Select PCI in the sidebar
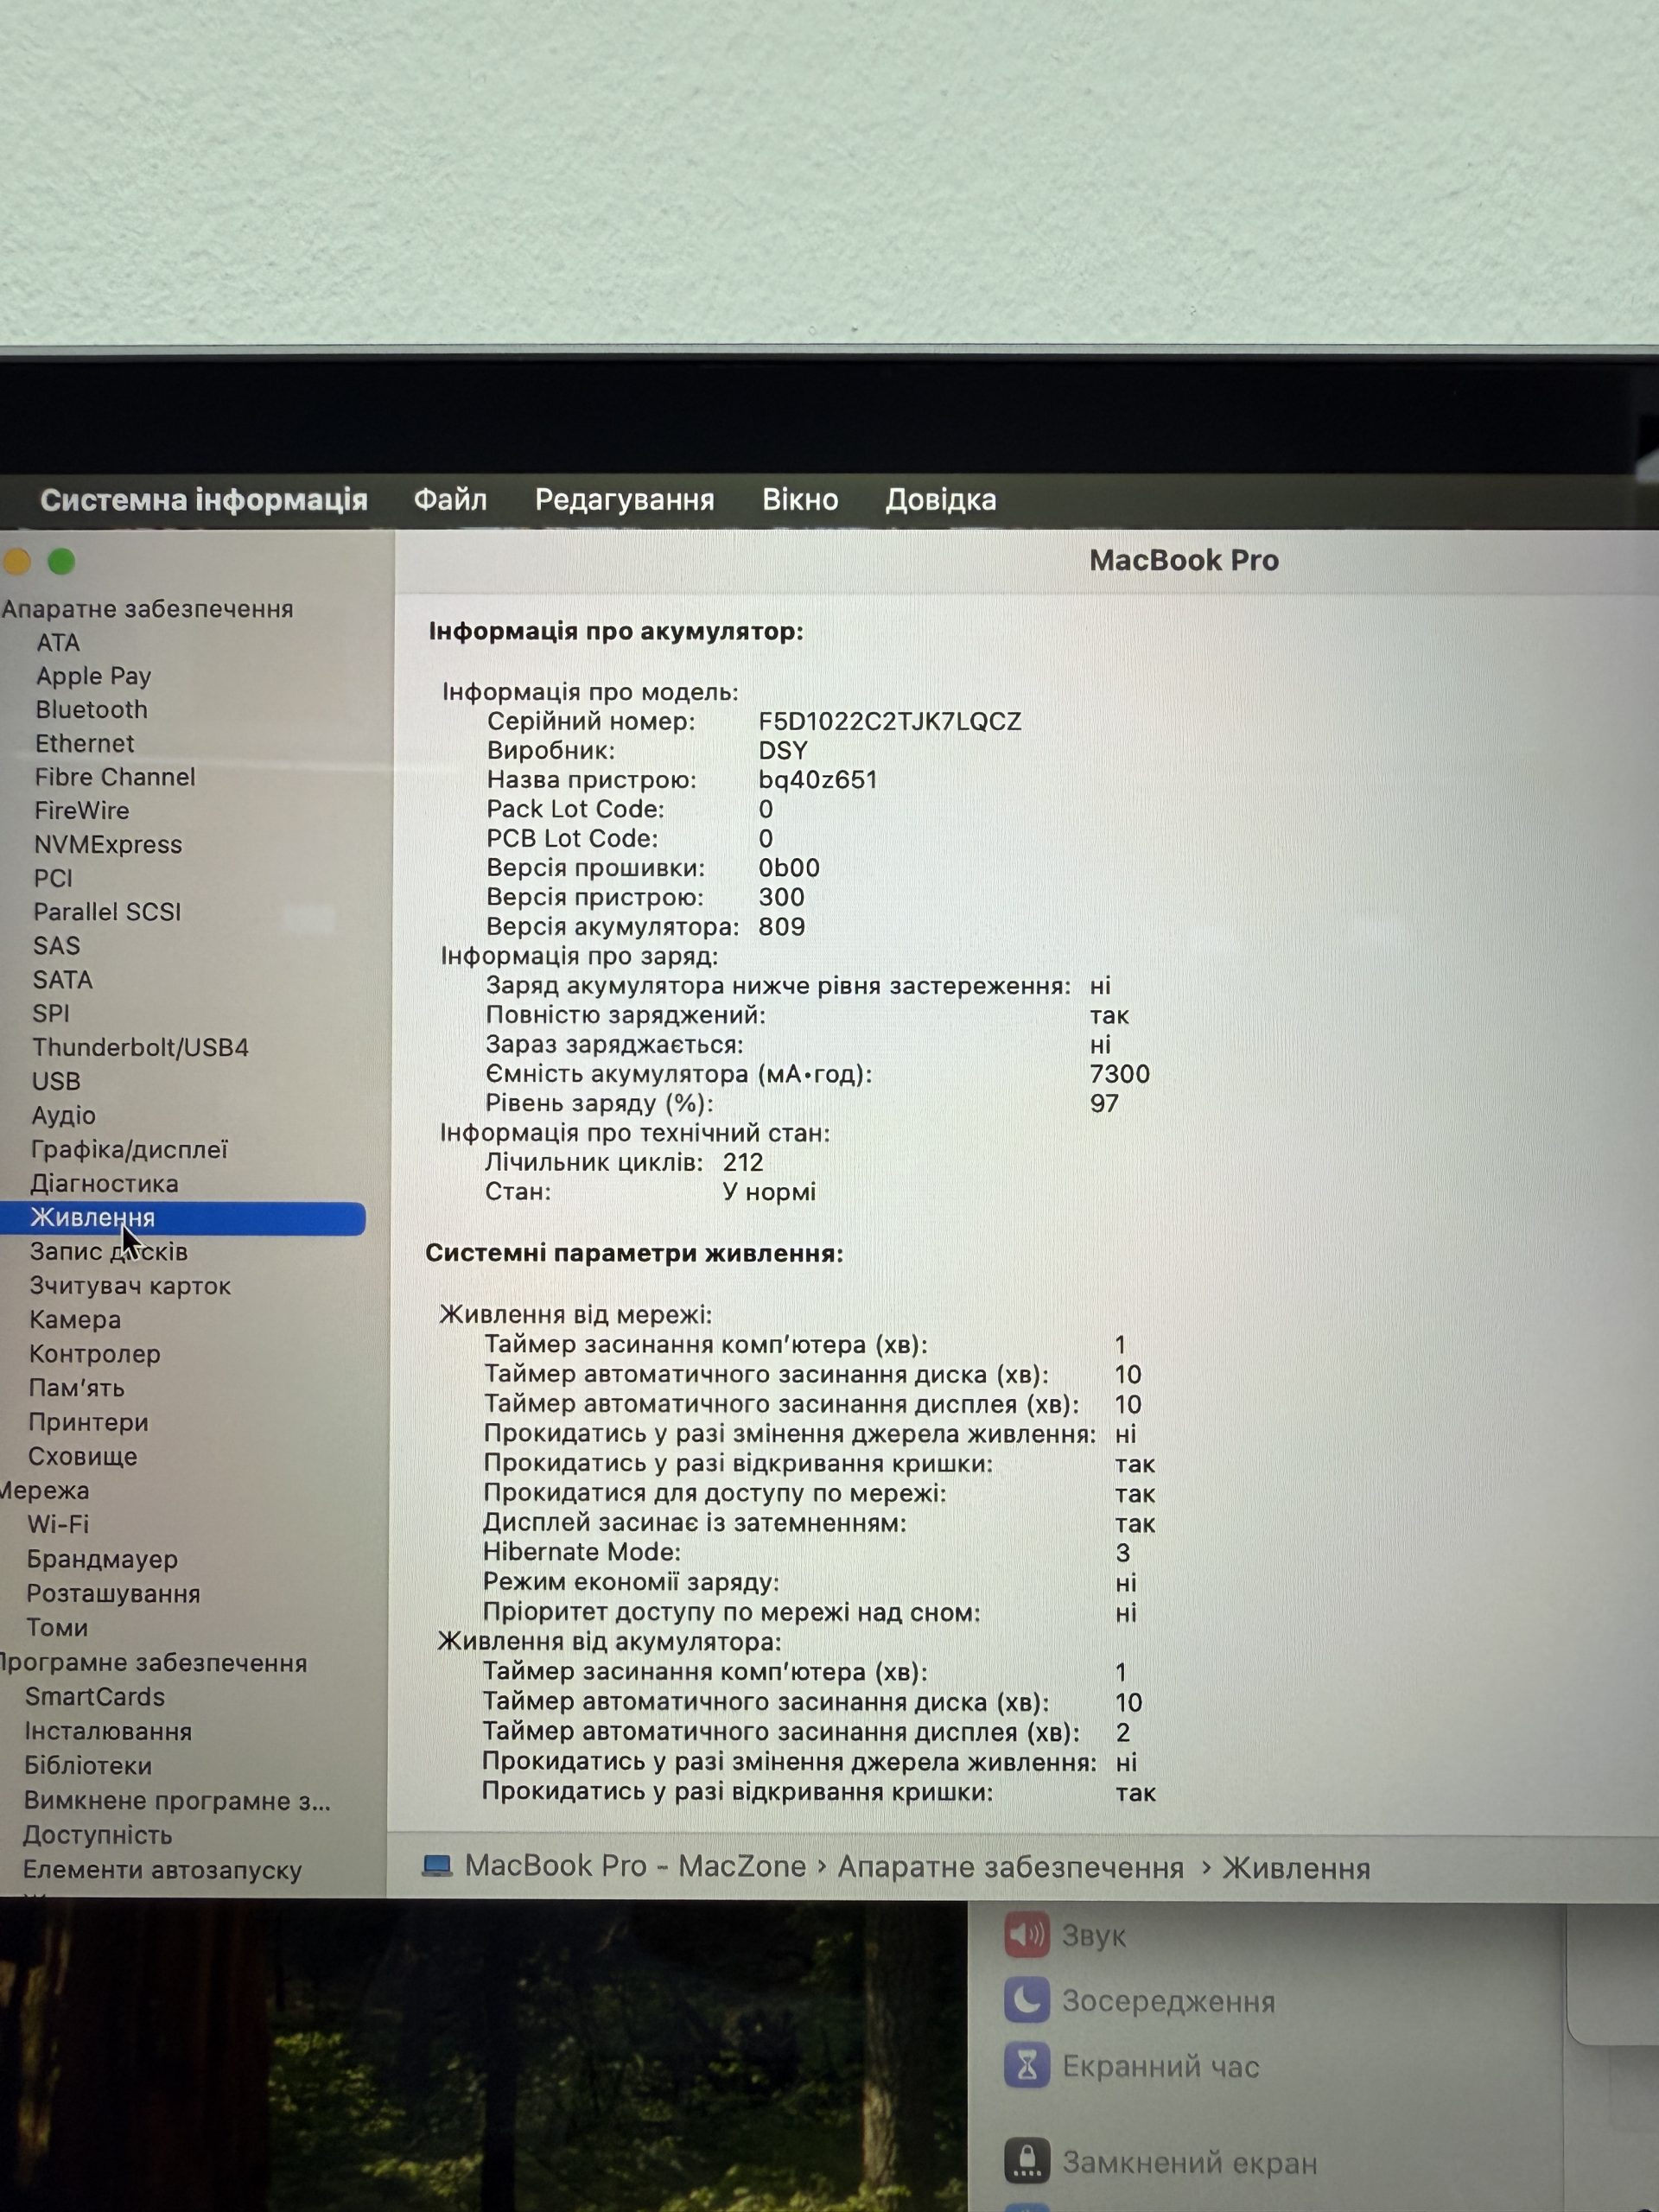Image resolution: width=1659 pixels, height=2212 pixels. (x=53, y=878)
